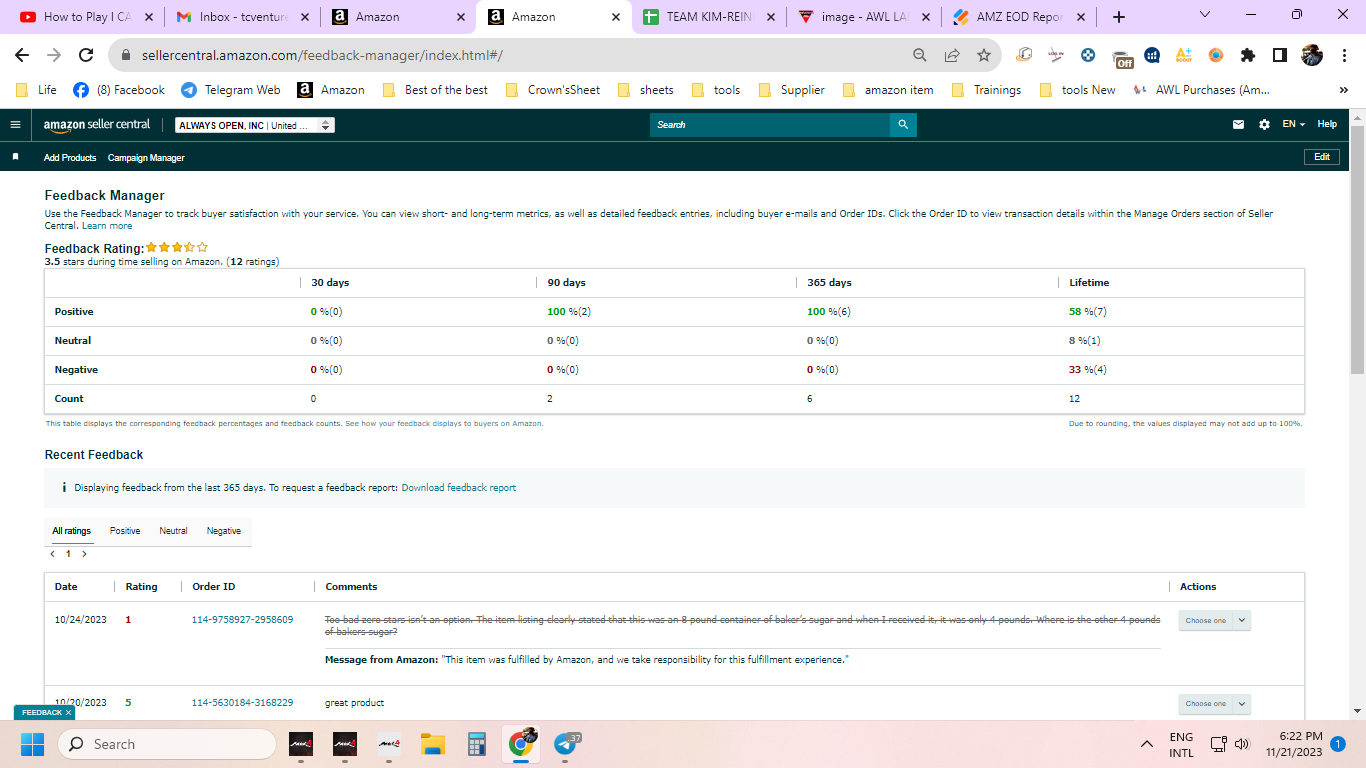This screenshot has width=1366, height=768.
Task: Go to previous feedback page arrow
Action: pos(52,554)
